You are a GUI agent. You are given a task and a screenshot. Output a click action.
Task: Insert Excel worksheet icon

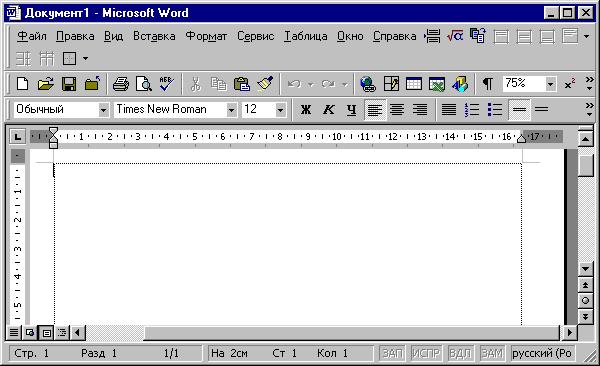point(437,83)
